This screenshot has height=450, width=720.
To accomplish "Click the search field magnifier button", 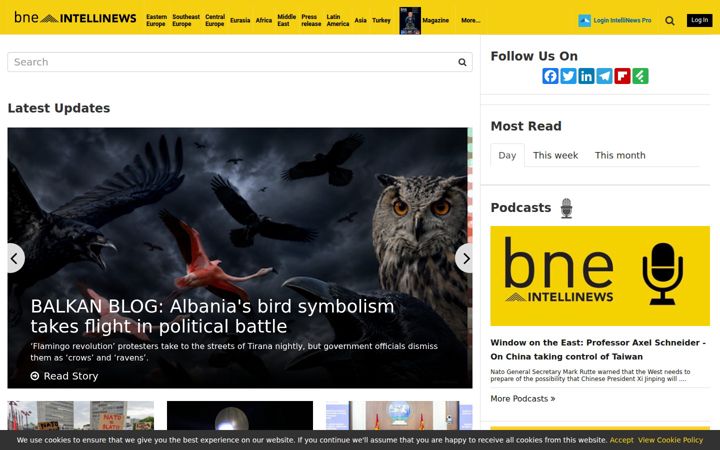I will coord(462,62).
